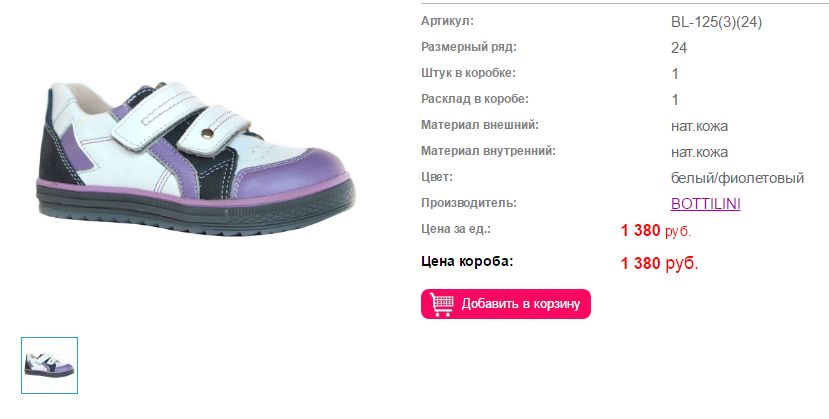Add the shoe to cart via 'Добавить в корзину'
This screenshot has height=419, width=829.
pos(505,304)
